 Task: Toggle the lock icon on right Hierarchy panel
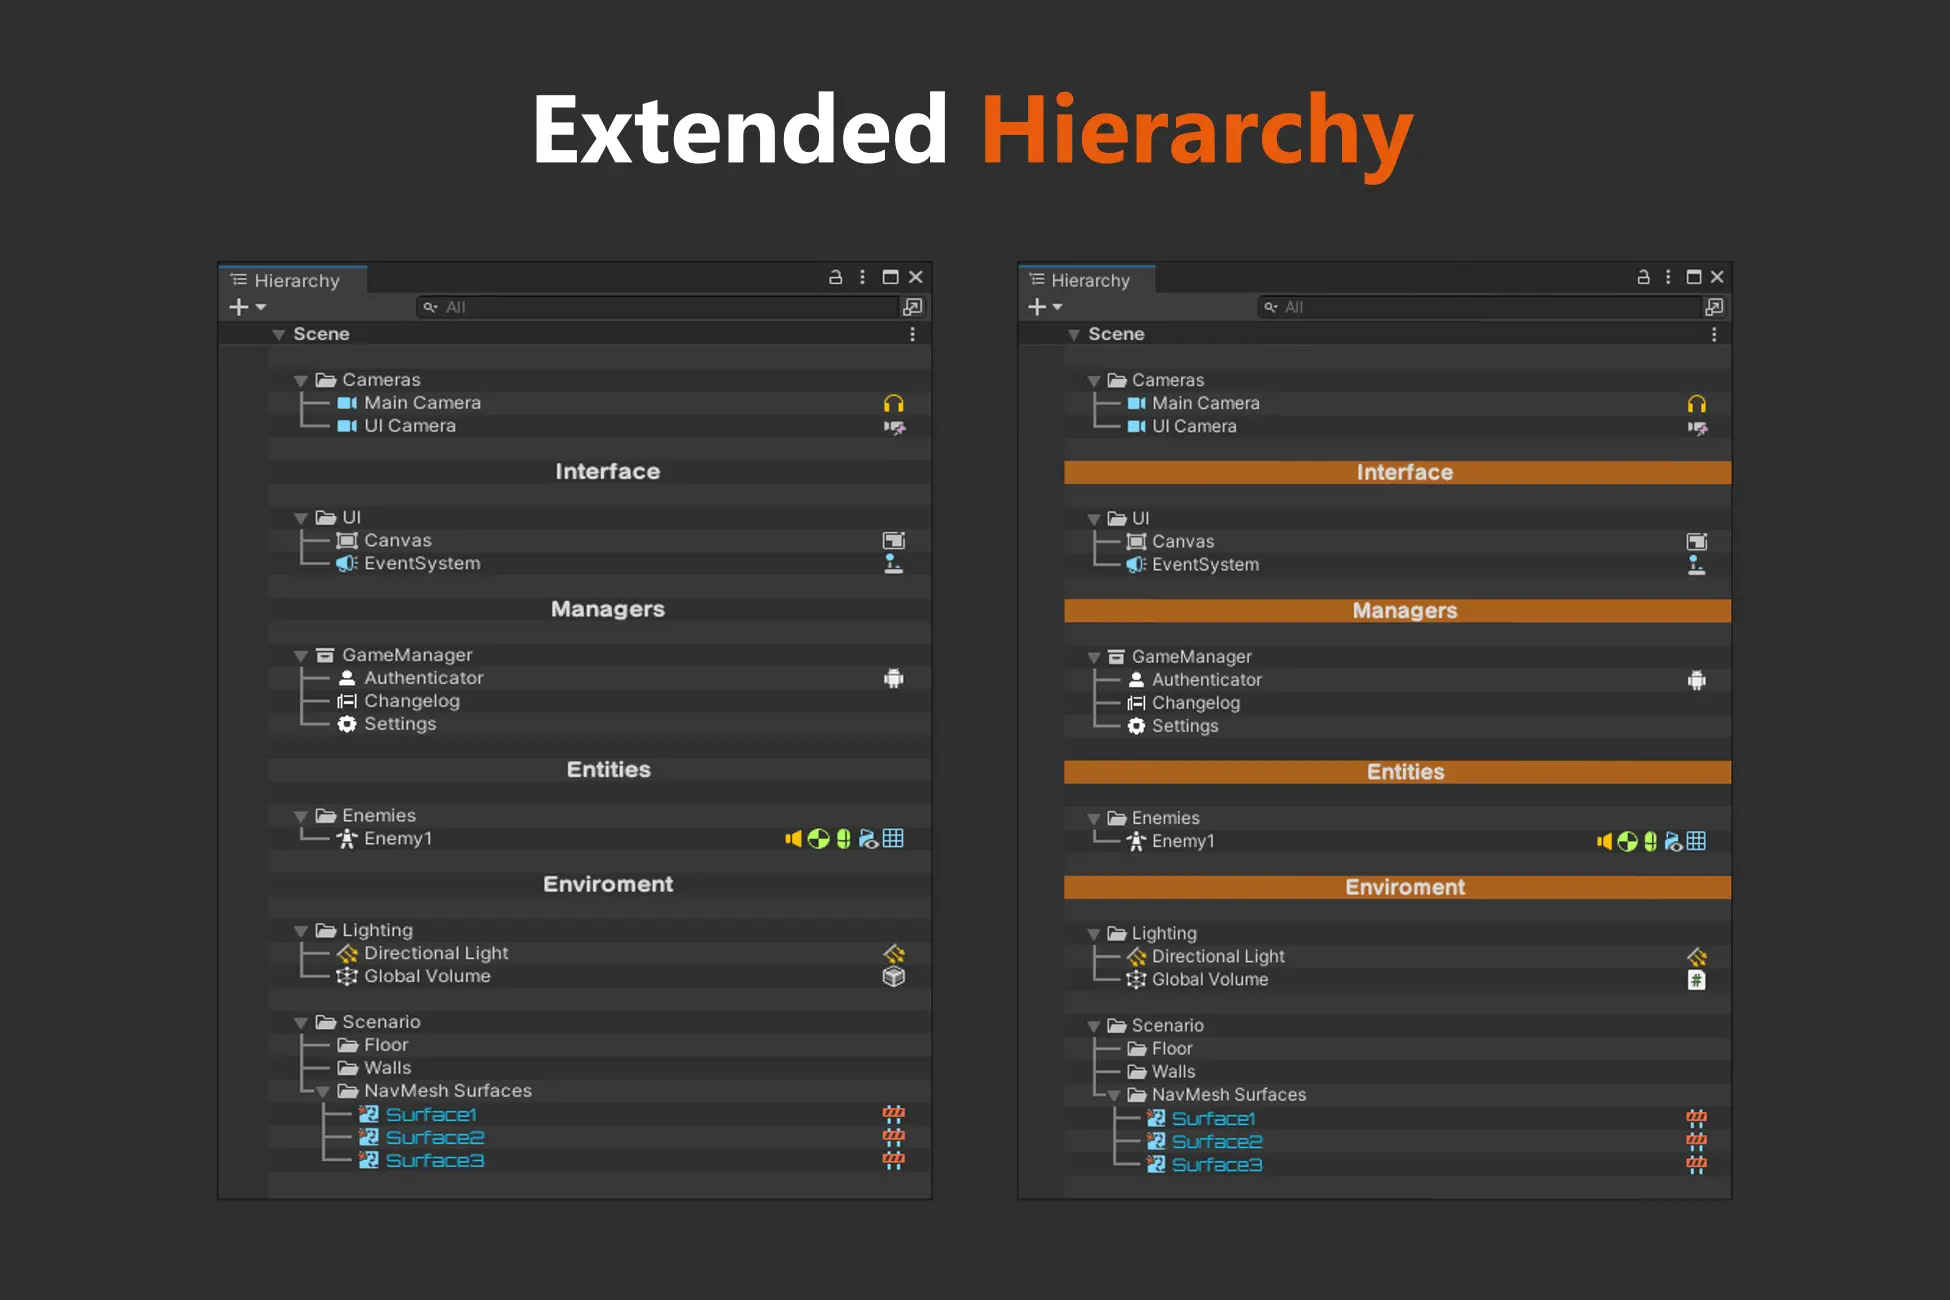coord(1643,277)
